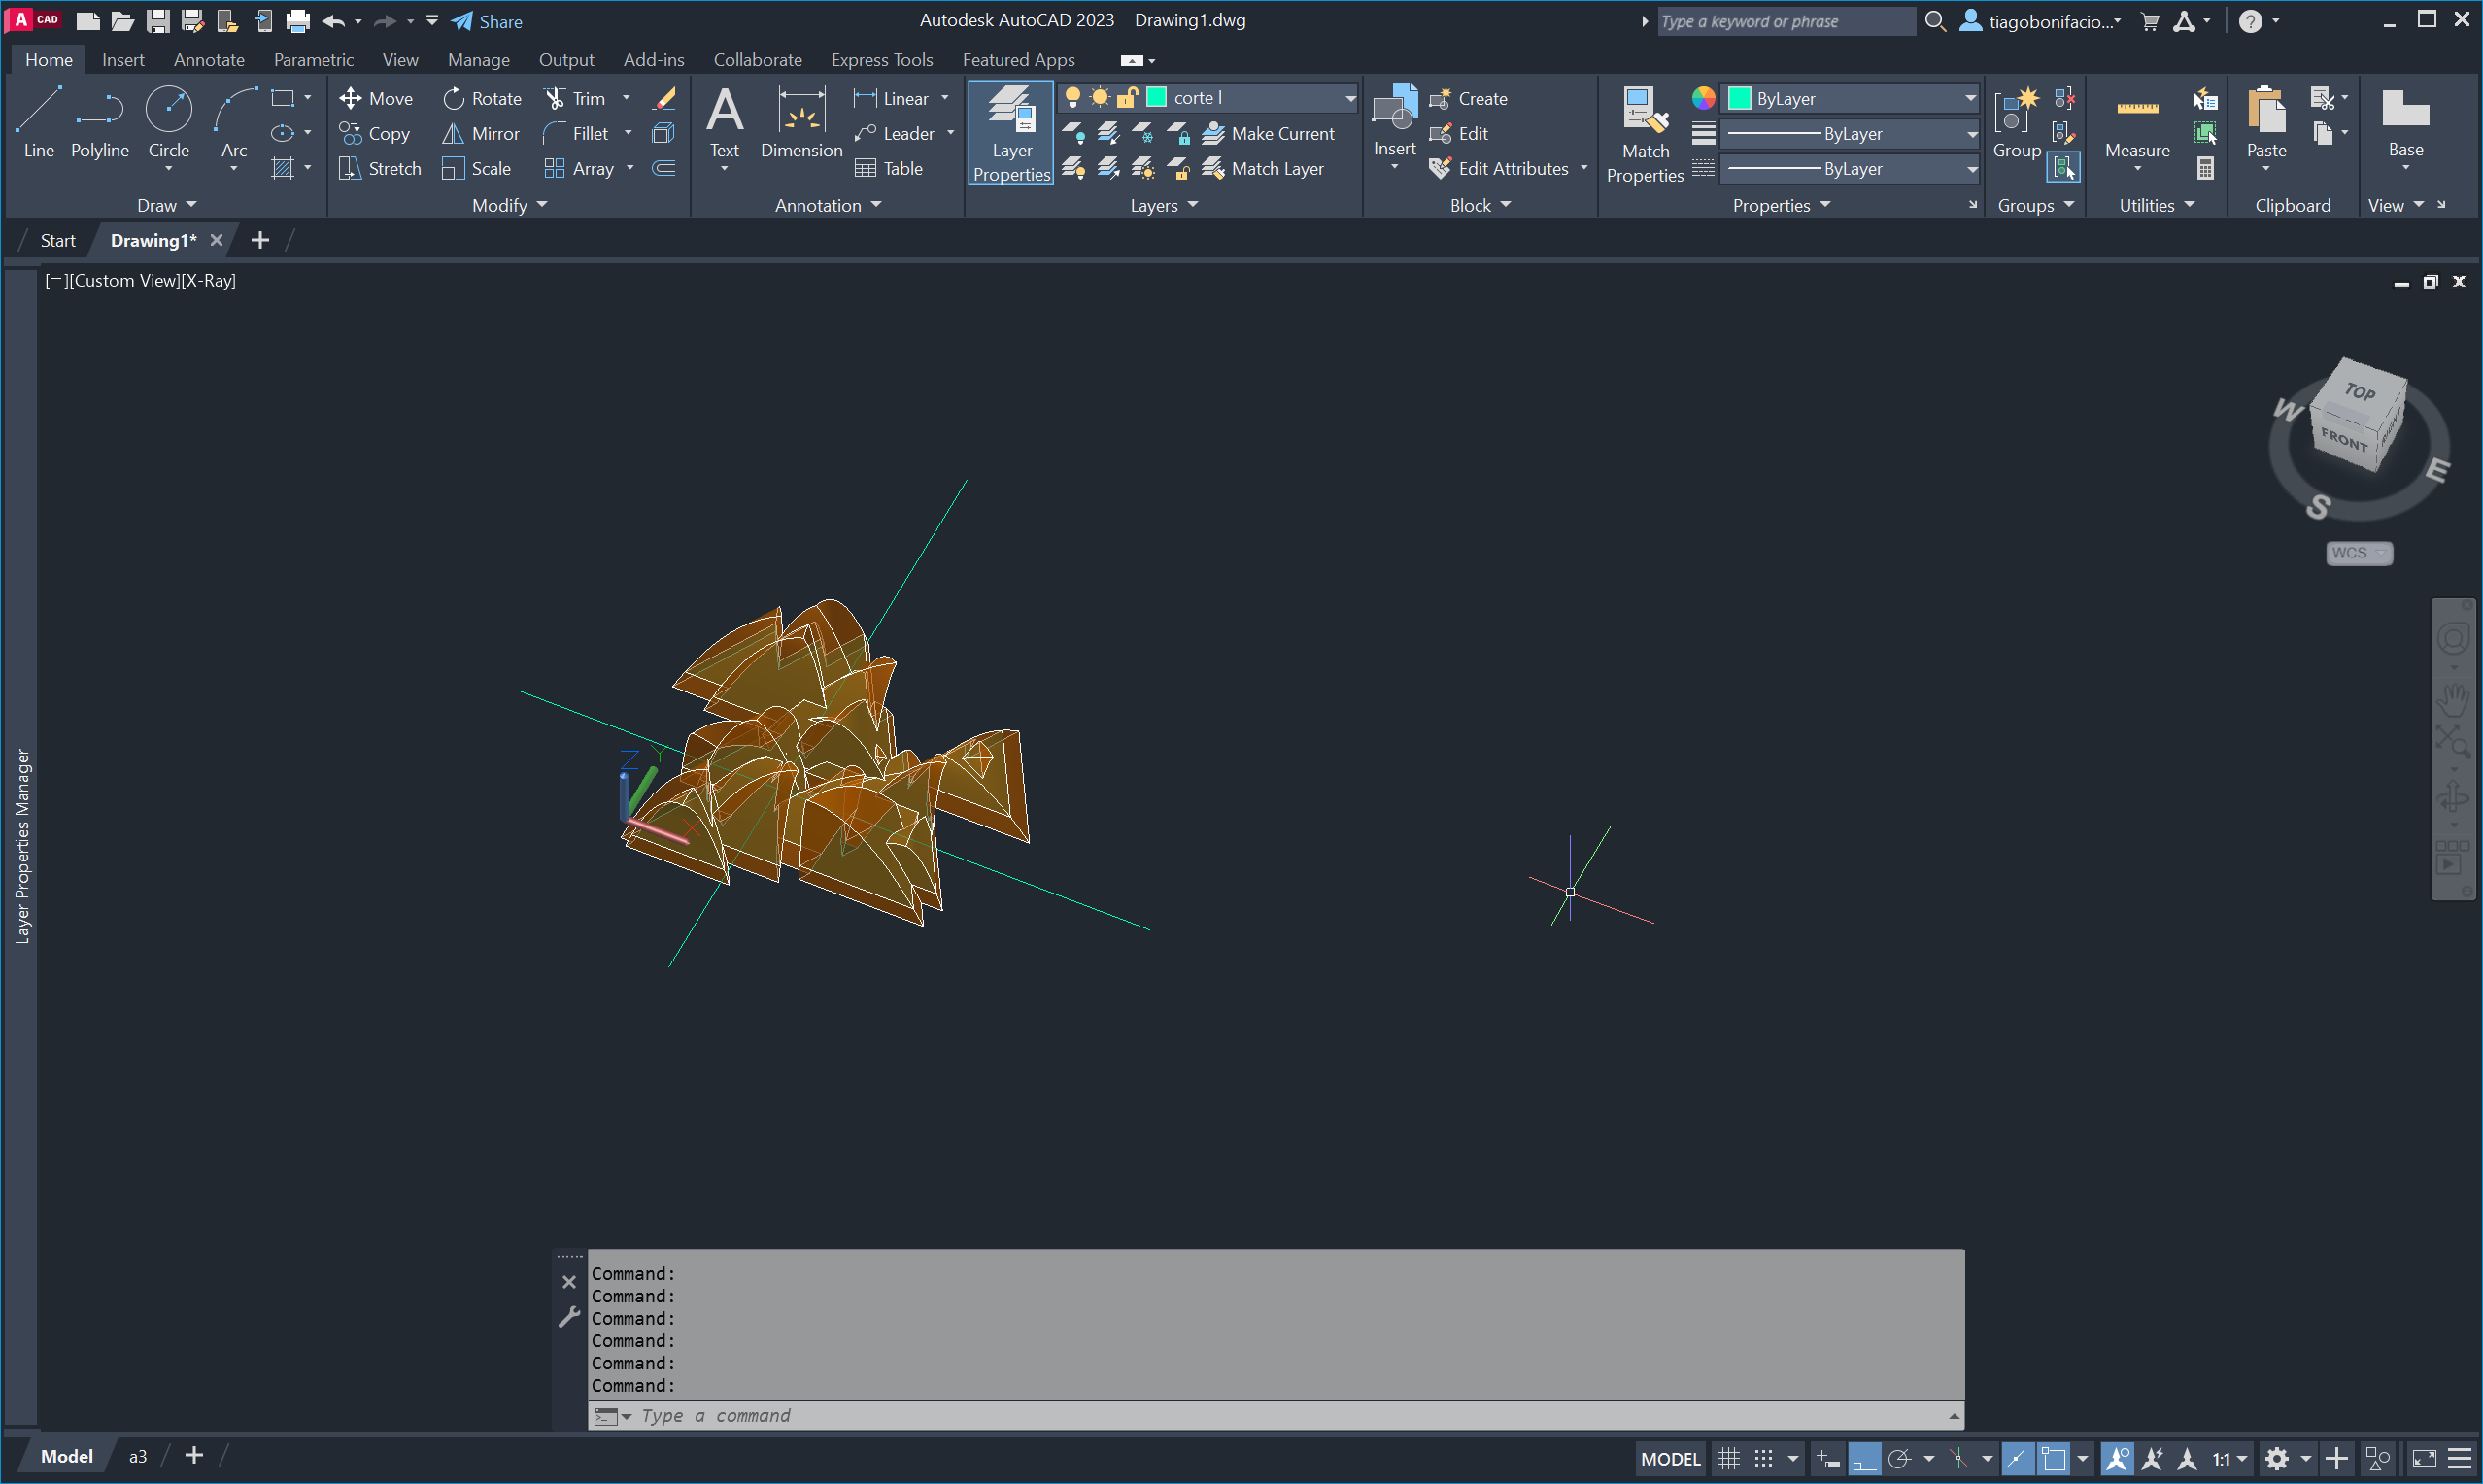Toggle snap mode dots in status bar
This screenshot has height=1484, width=2483.
1764,1459
